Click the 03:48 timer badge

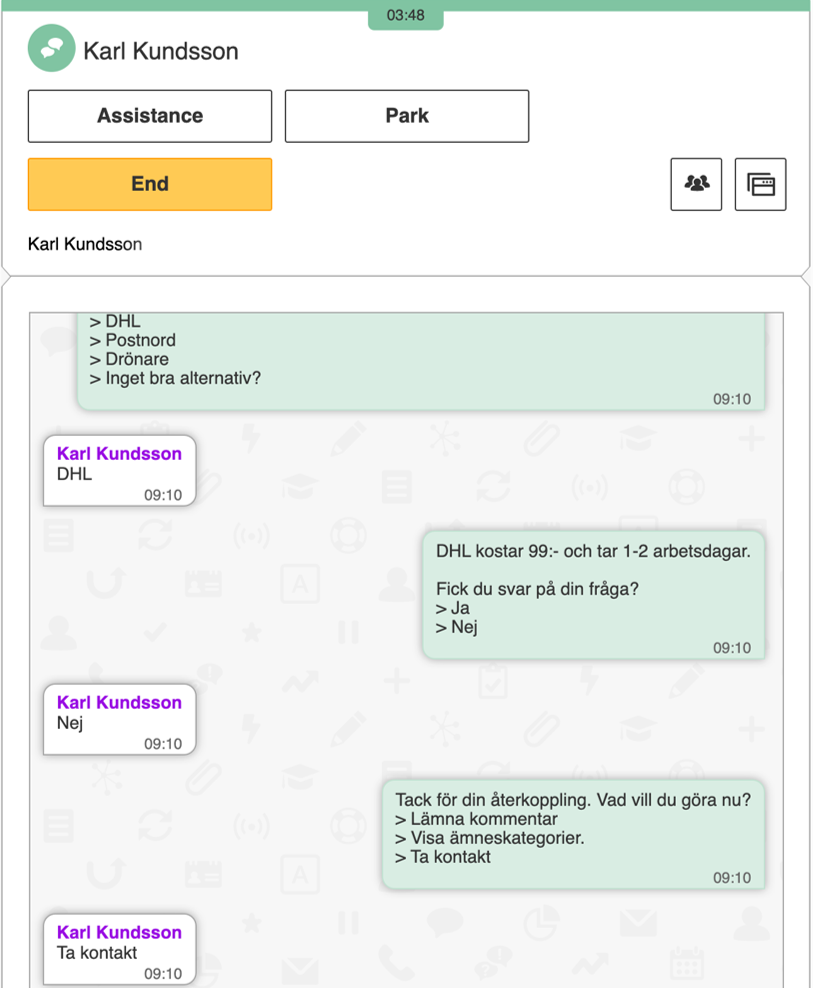[405, 16]
